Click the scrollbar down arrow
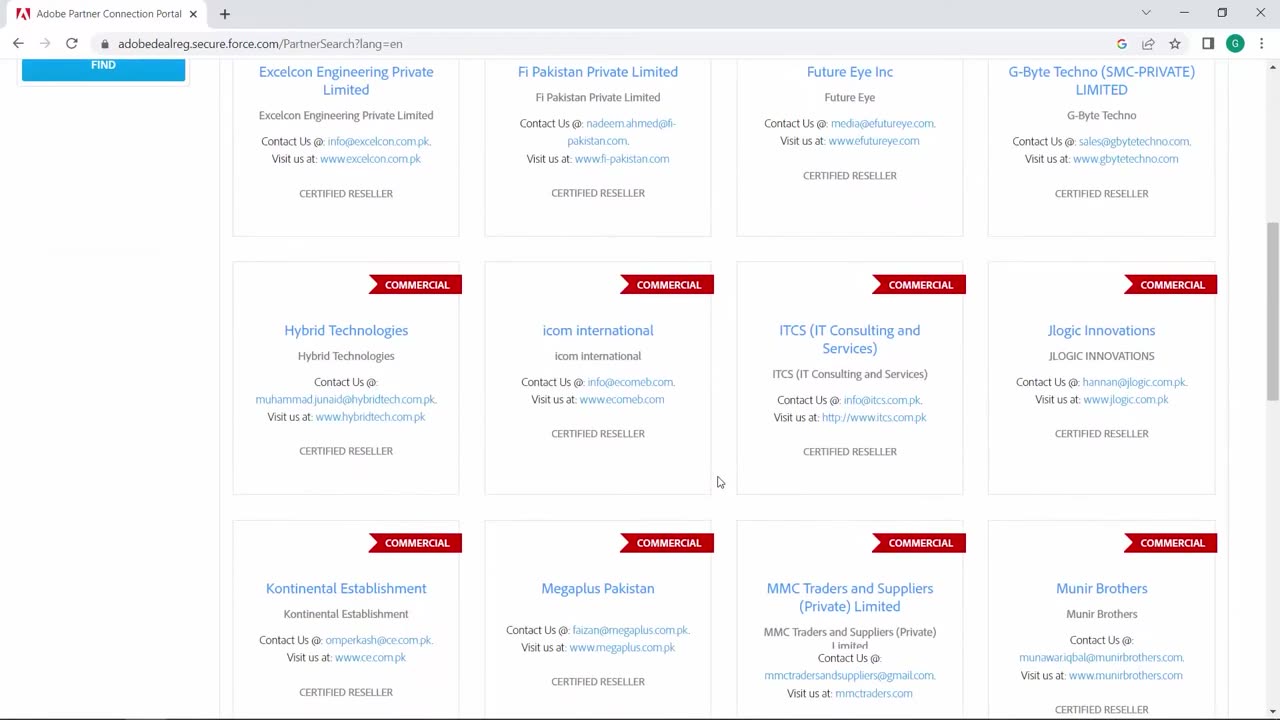 (x=1272, y=711)
